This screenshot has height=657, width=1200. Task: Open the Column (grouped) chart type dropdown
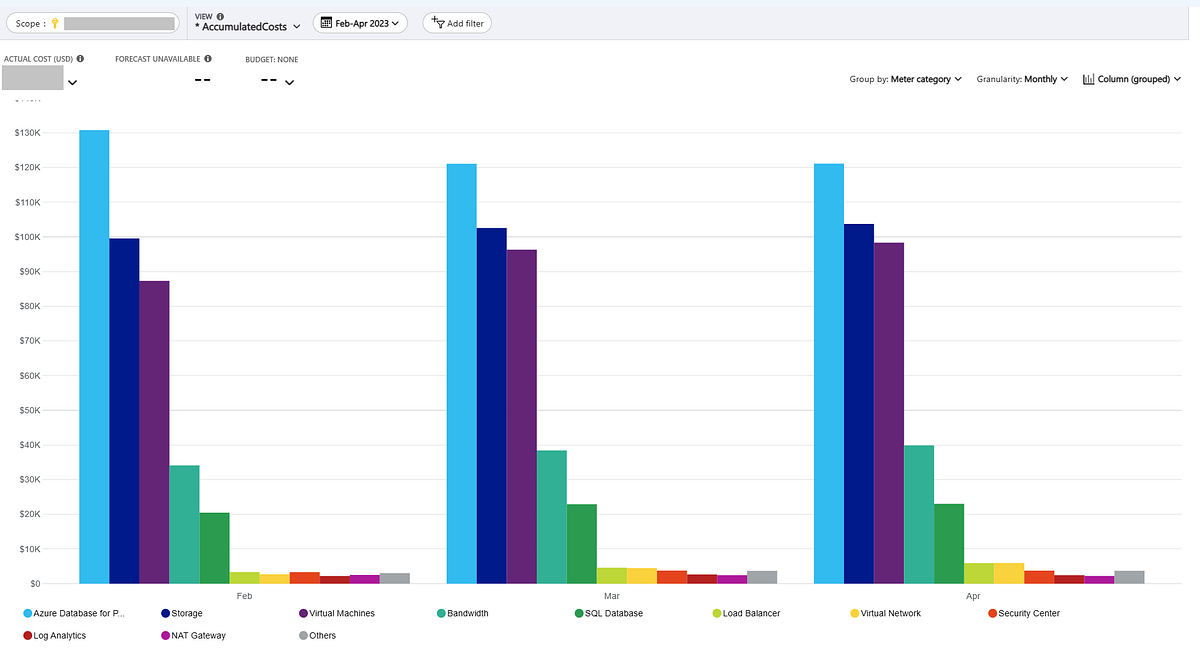[x=1132, y=78]
